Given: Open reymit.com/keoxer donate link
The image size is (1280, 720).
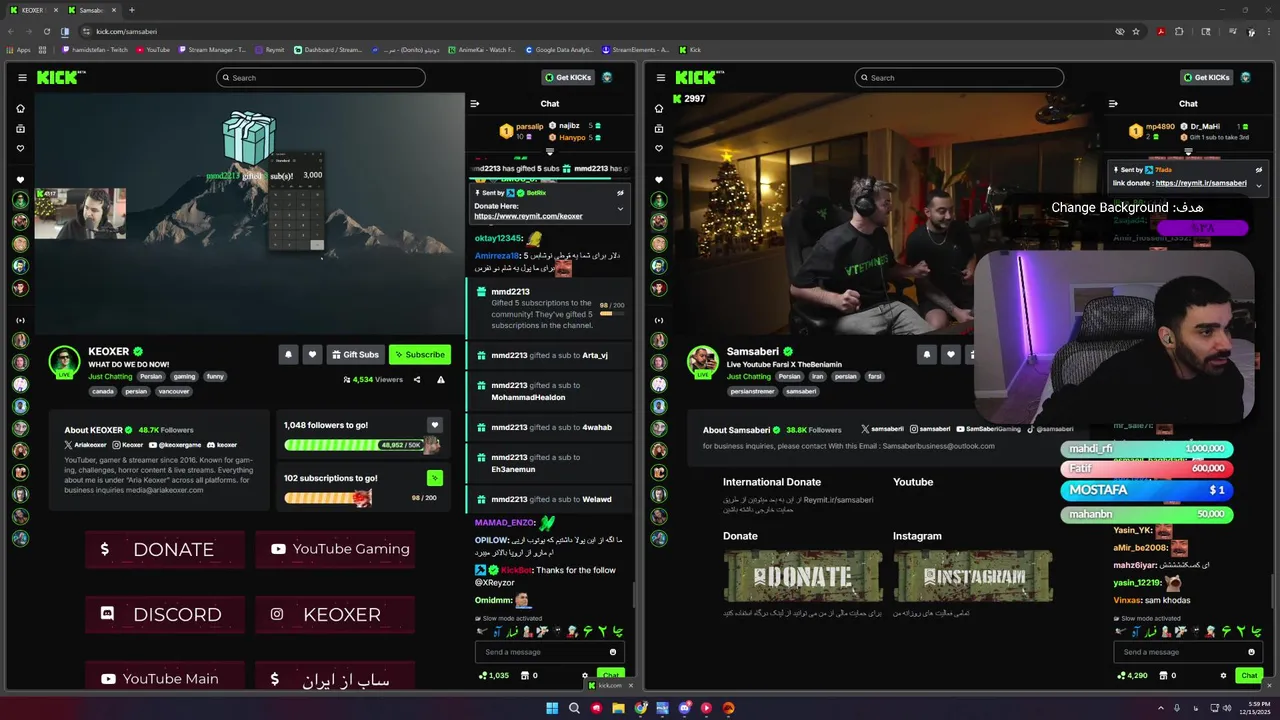Looking at the screenshot, I should [528, 216].
